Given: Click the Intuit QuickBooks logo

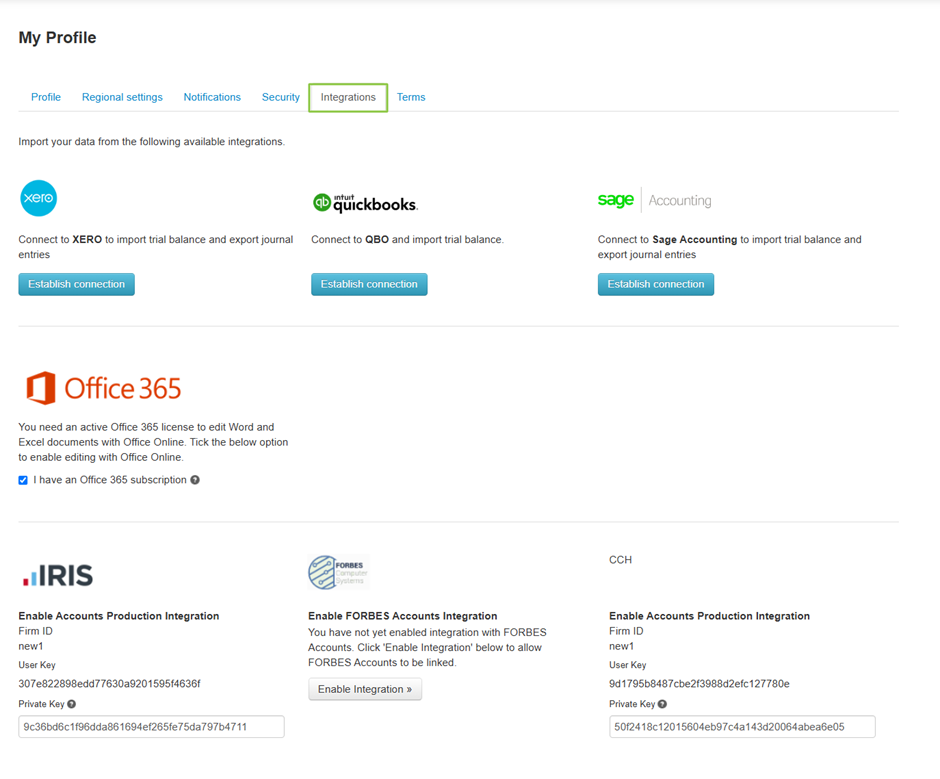Looking at the screenshot, I should (x=364, y=203).
